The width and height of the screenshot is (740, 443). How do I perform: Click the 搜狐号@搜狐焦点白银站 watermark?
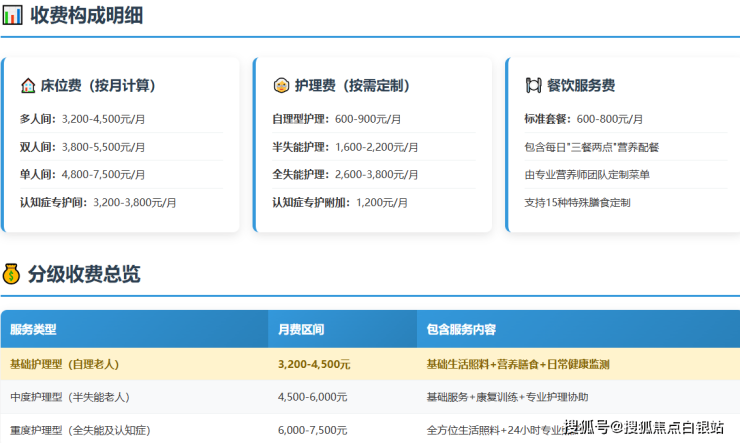coord(644,428)
